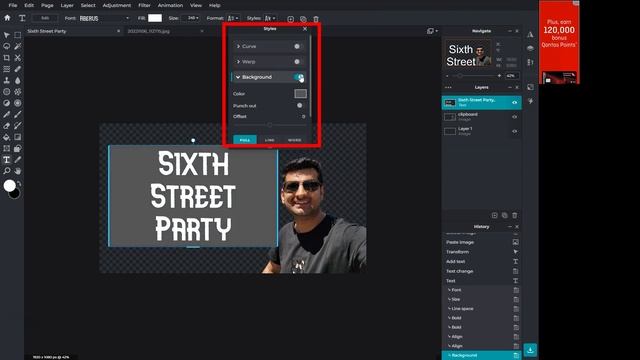Viewport: 640px width, 360px height.
Task: Expand the Warp section
Action: pos(238,62)
